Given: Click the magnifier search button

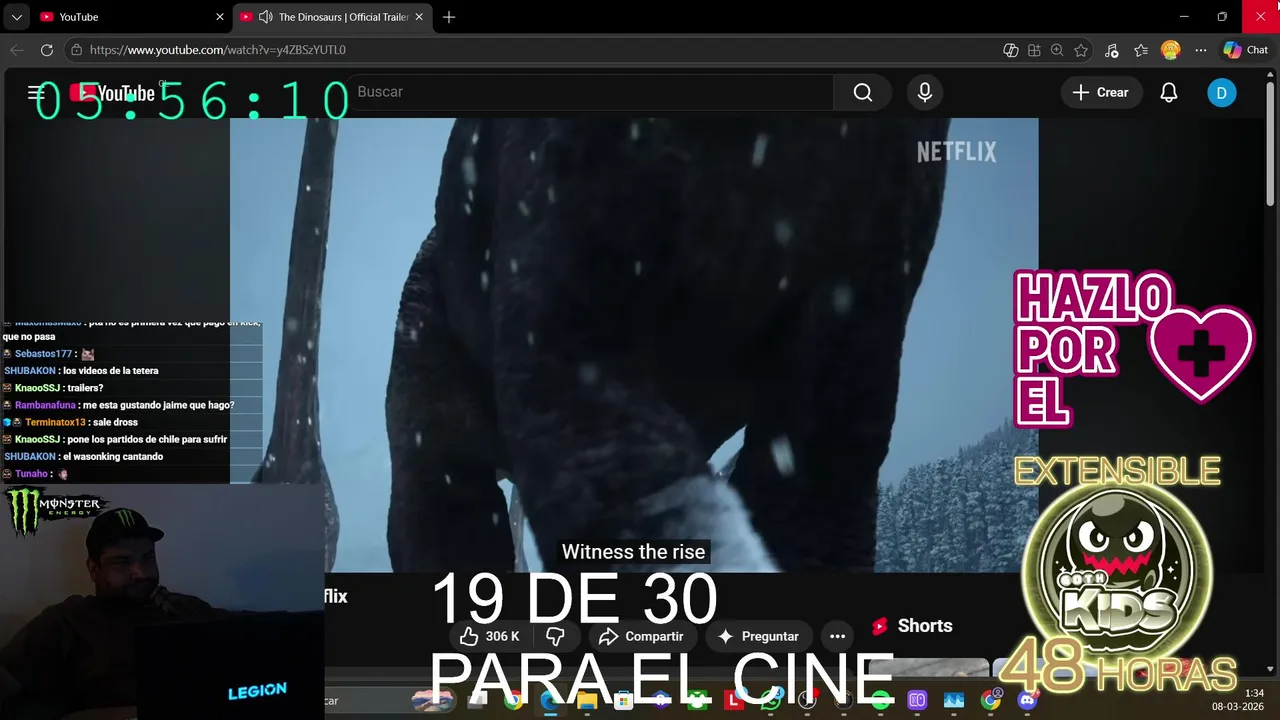Looking at the screenshot, I should (863, 92).
